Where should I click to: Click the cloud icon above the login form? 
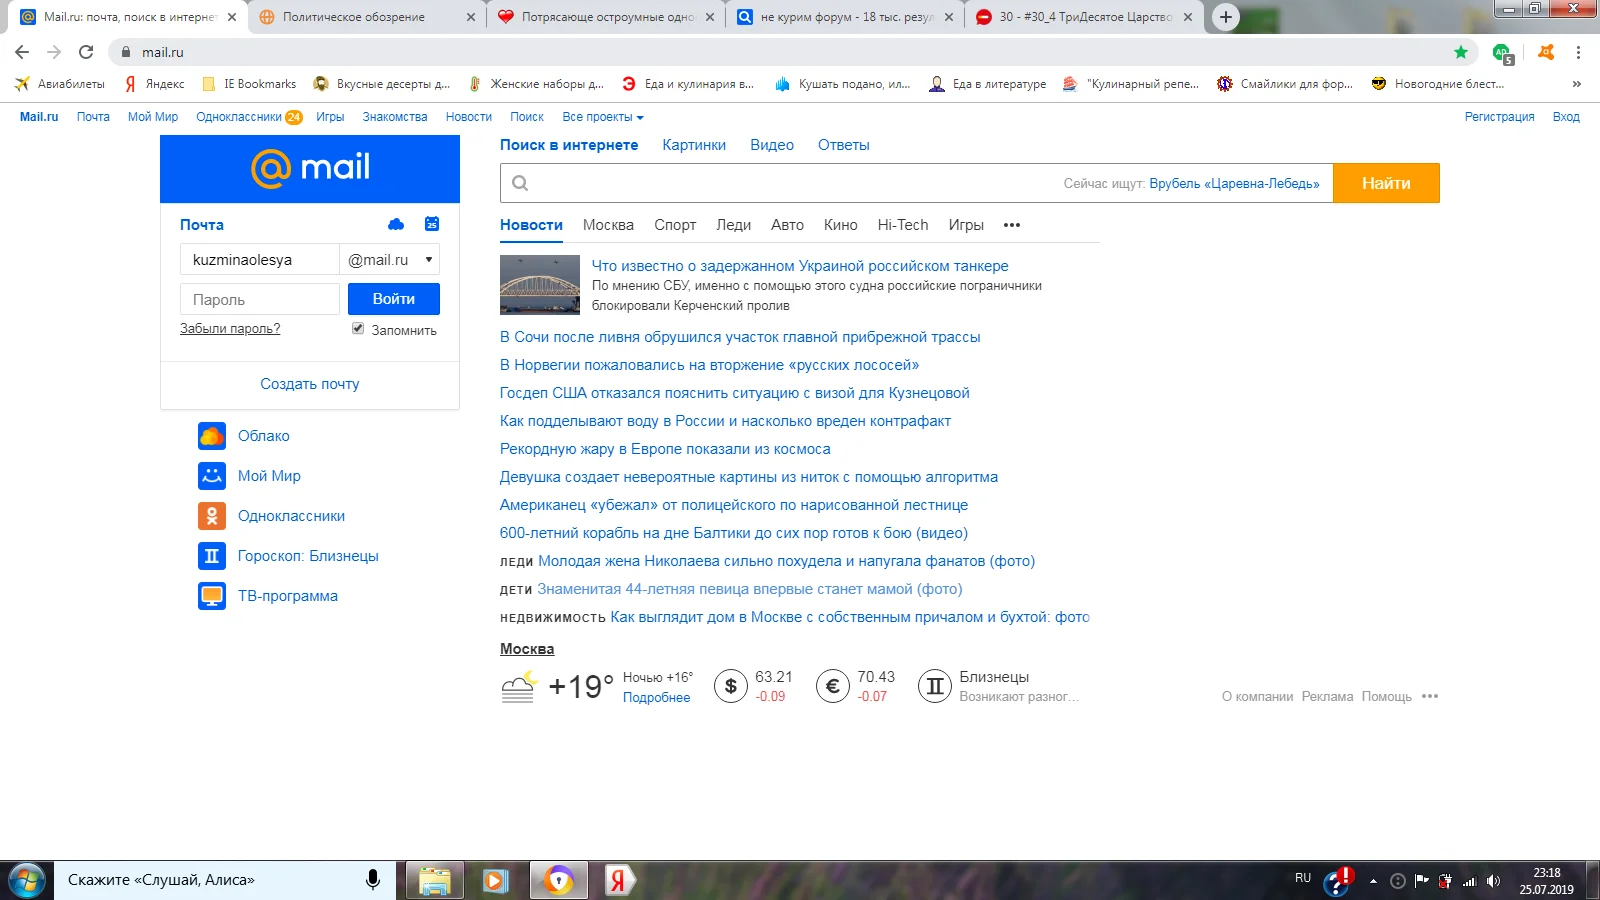pyautogui.click(x=396, y=224)
